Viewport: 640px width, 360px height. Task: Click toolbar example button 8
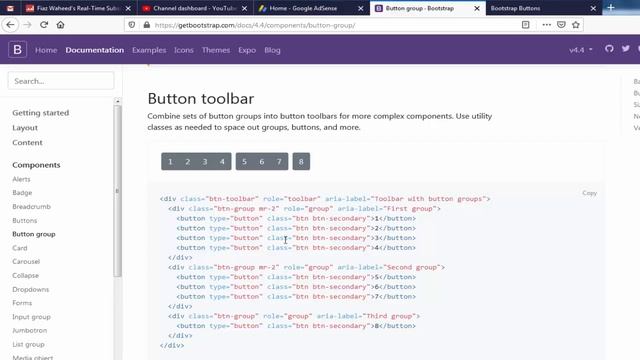(x=301, y=161)
